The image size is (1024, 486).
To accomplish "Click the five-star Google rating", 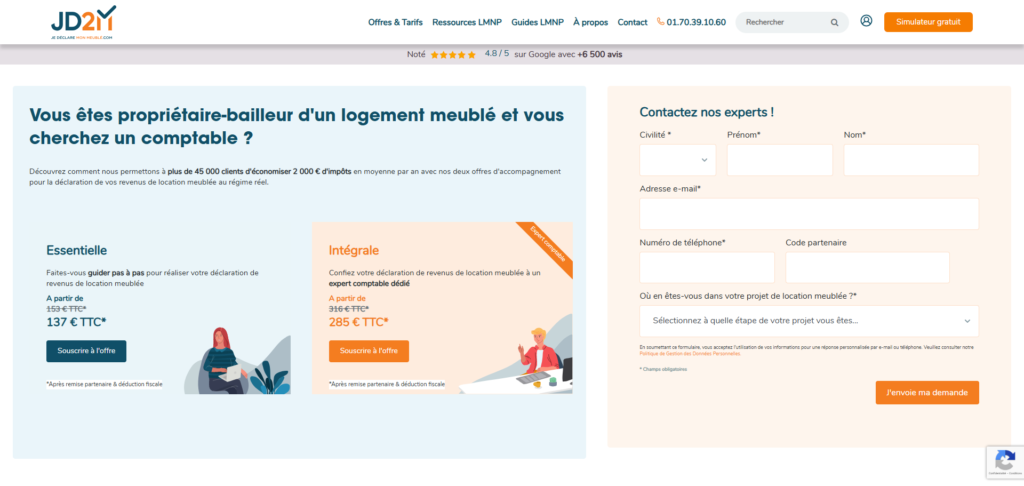I will coord(453,55).
